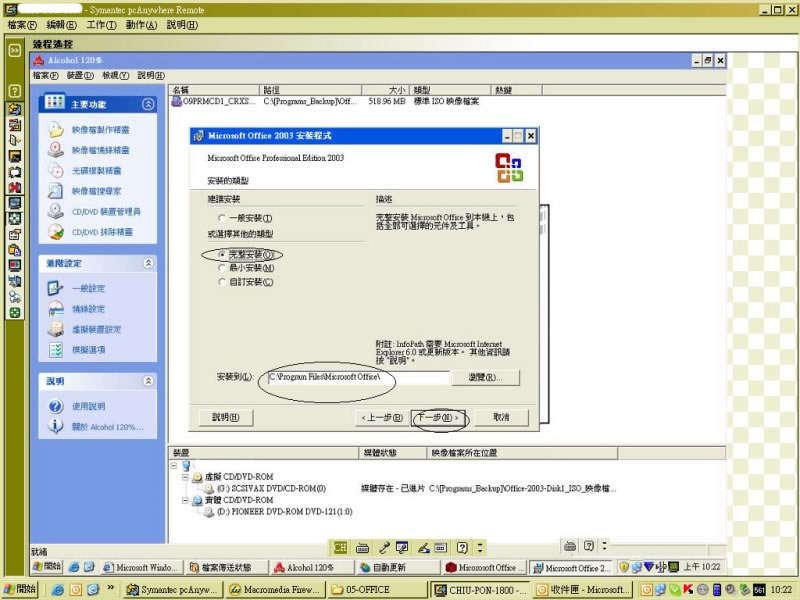This screenshot has height=600, width=800.
Task: Open pcAnywhere 編輯 menu
Action: click(61, 25)
